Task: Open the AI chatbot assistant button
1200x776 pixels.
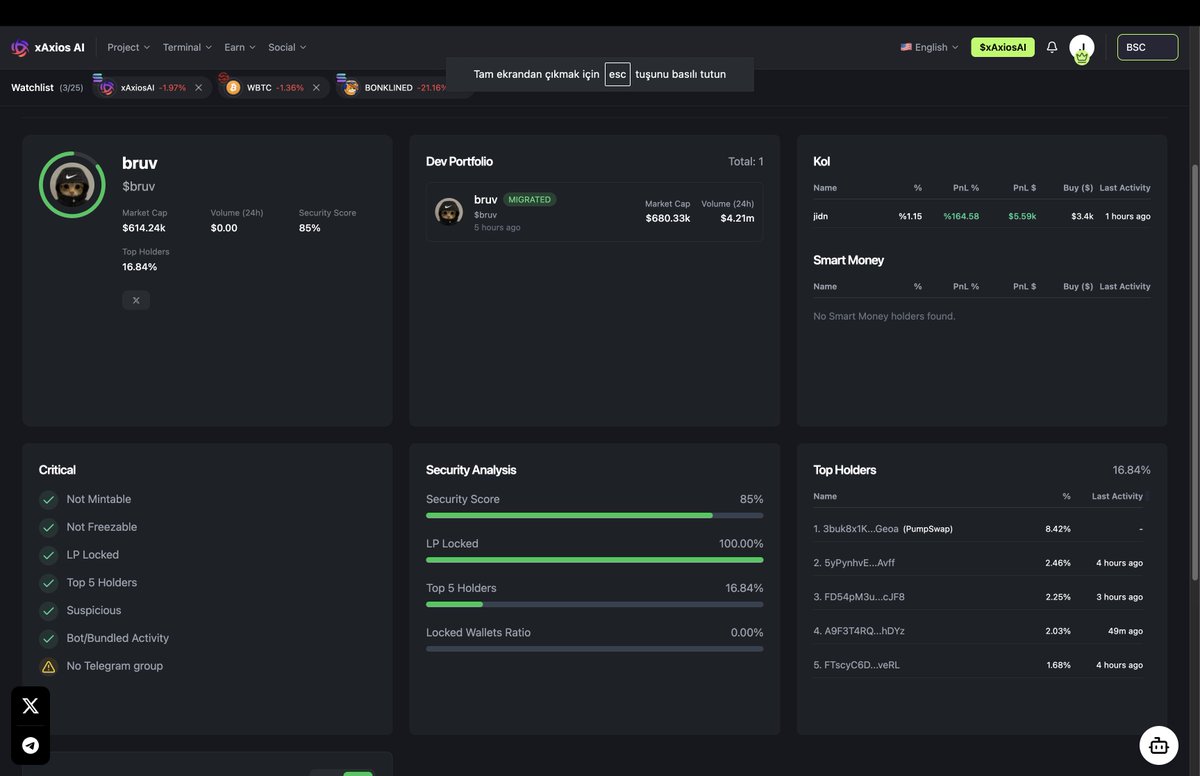Action: click(1159, 745)
